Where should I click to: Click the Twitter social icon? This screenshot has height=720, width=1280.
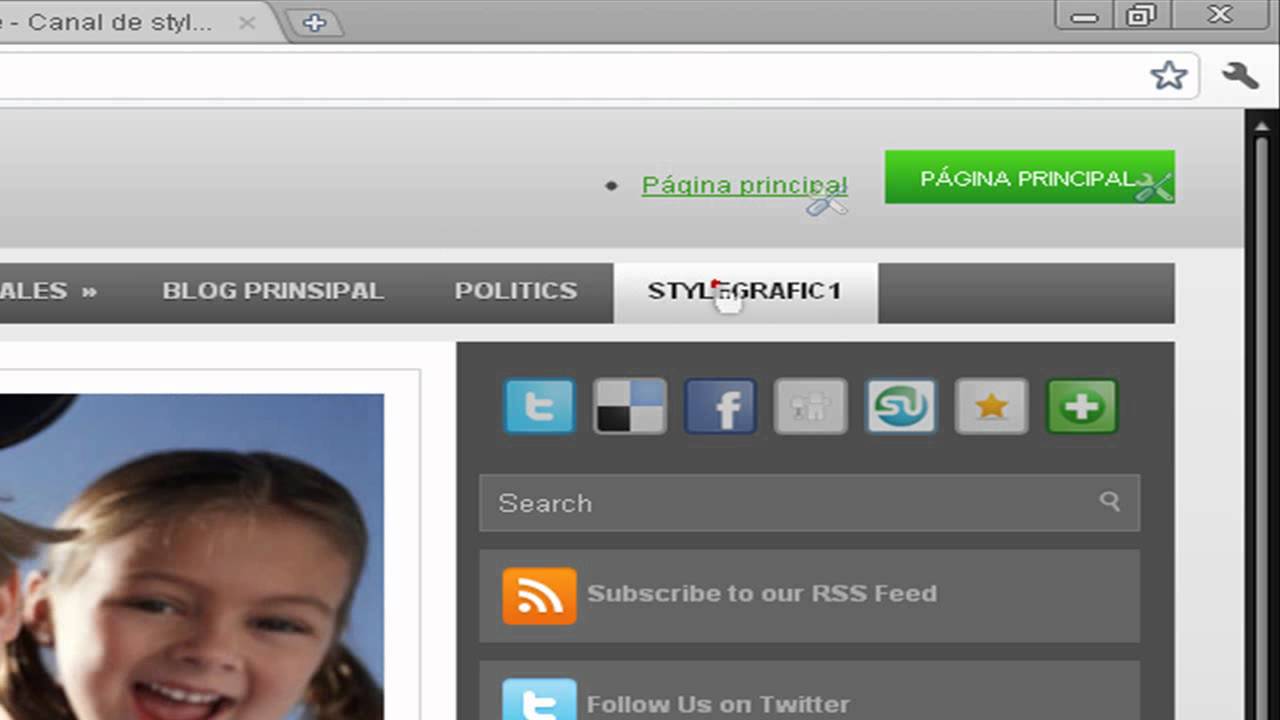[x=540, y=406]
